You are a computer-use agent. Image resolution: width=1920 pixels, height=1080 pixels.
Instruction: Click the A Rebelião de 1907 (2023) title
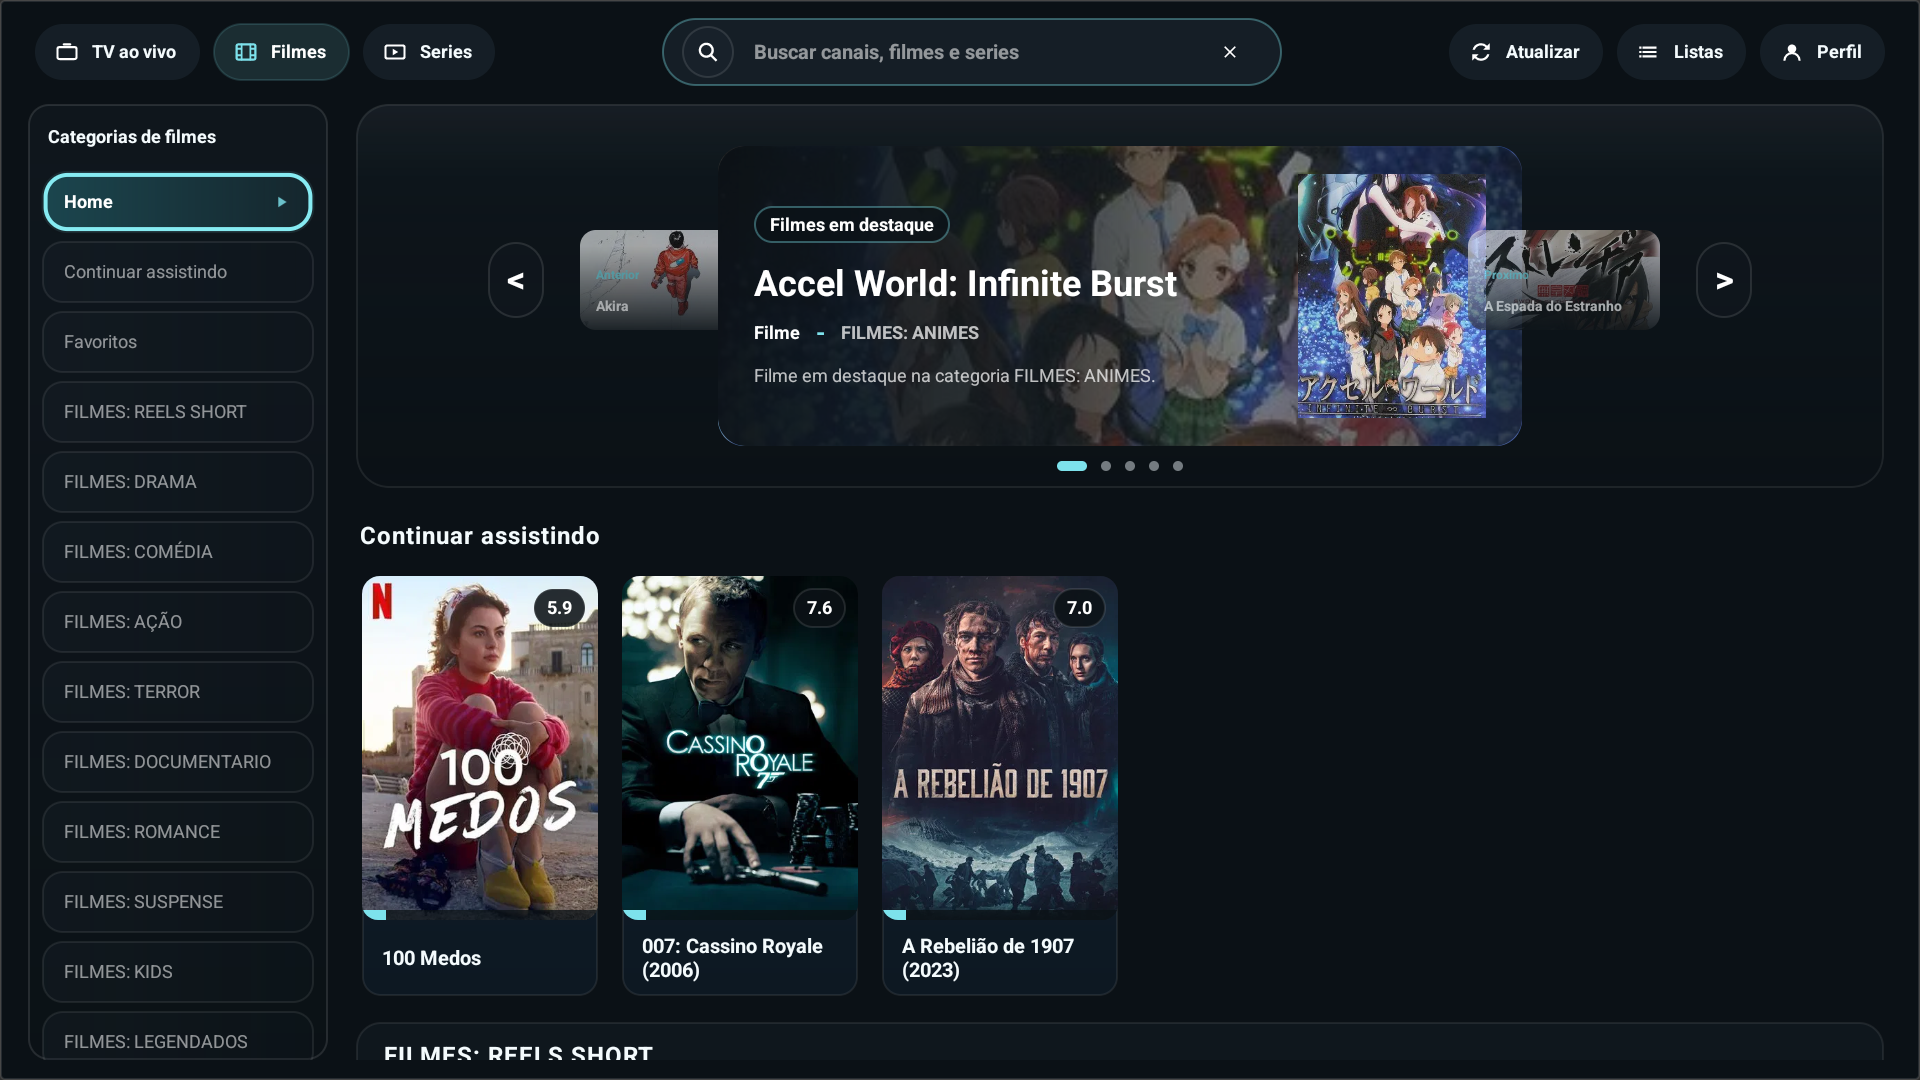pyautogui.click(x=988, y=958)
